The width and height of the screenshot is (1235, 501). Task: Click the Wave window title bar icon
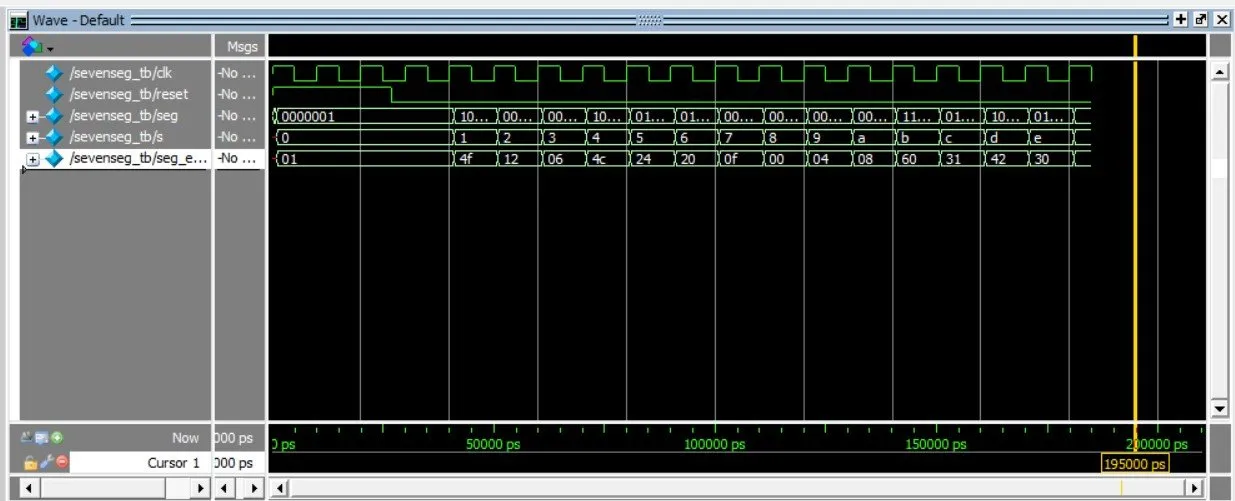pyautogui.click(x=18, y=19)
